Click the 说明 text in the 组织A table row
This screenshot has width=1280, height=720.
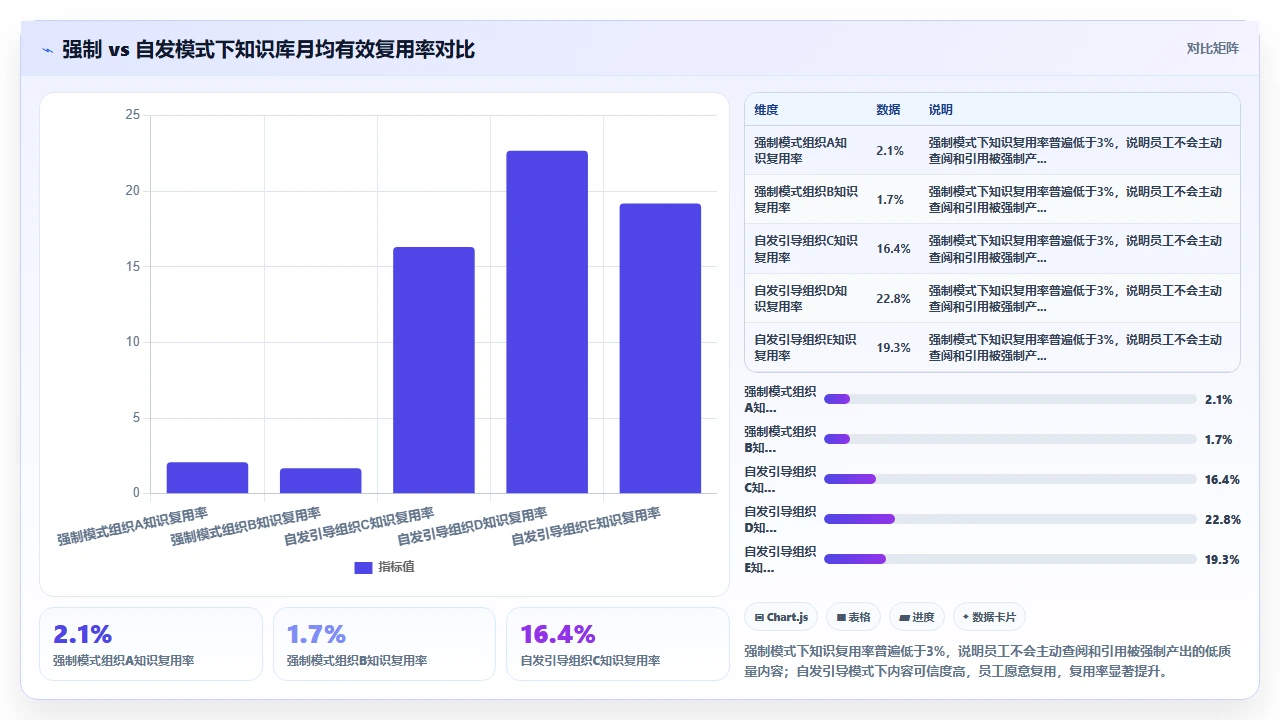tap(1075, 151)
